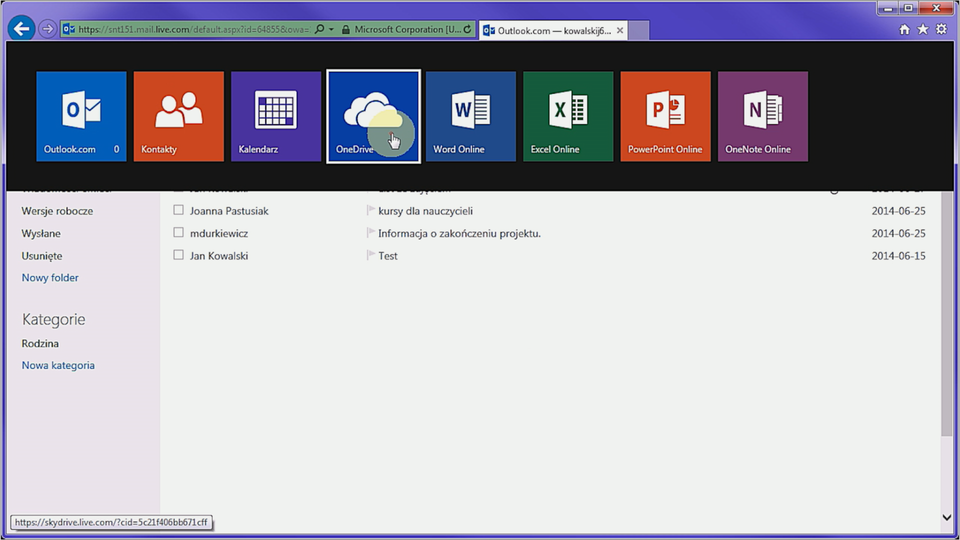Open 'kursy dla nauczycieli' subject
Image resolution: width=960 pixels, height=540 pixels.
(x=426, y=211)
